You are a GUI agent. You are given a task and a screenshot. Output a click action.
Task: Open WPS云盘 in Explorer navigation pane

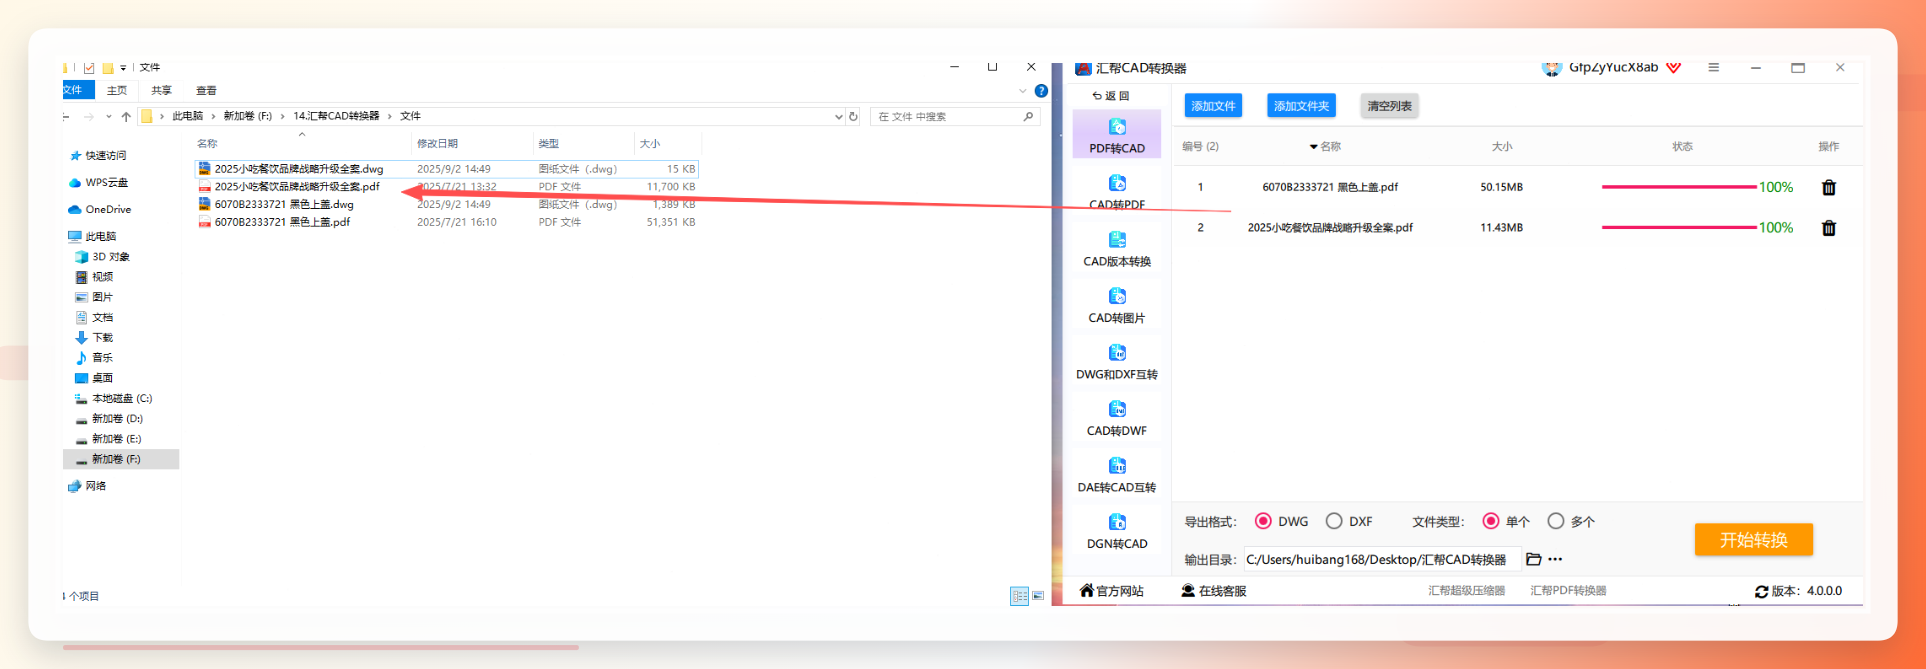[99, 183]
